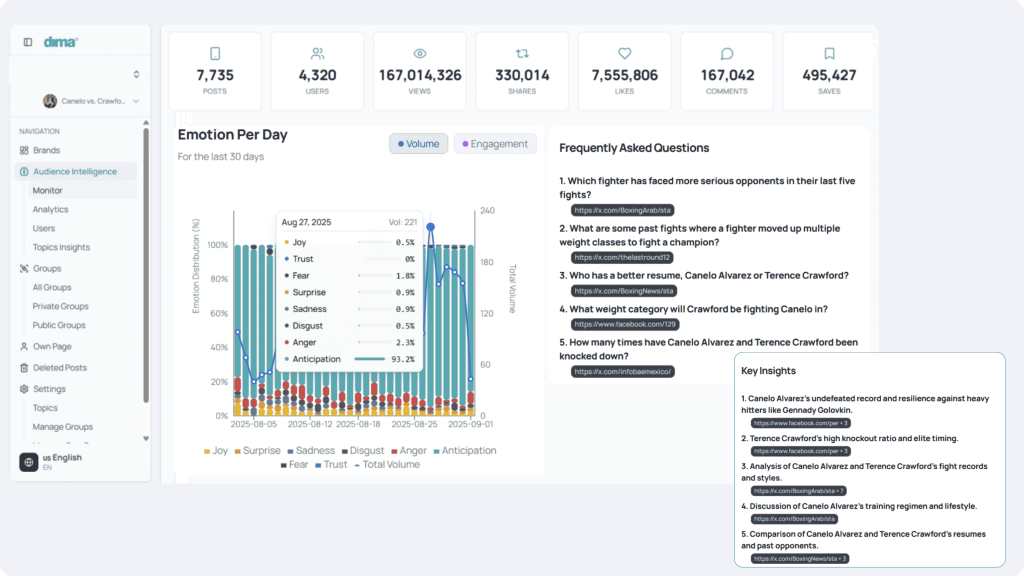The image size is (1024, 576).
Task: Click the globe language icon
Action: [x=29, y=462]
